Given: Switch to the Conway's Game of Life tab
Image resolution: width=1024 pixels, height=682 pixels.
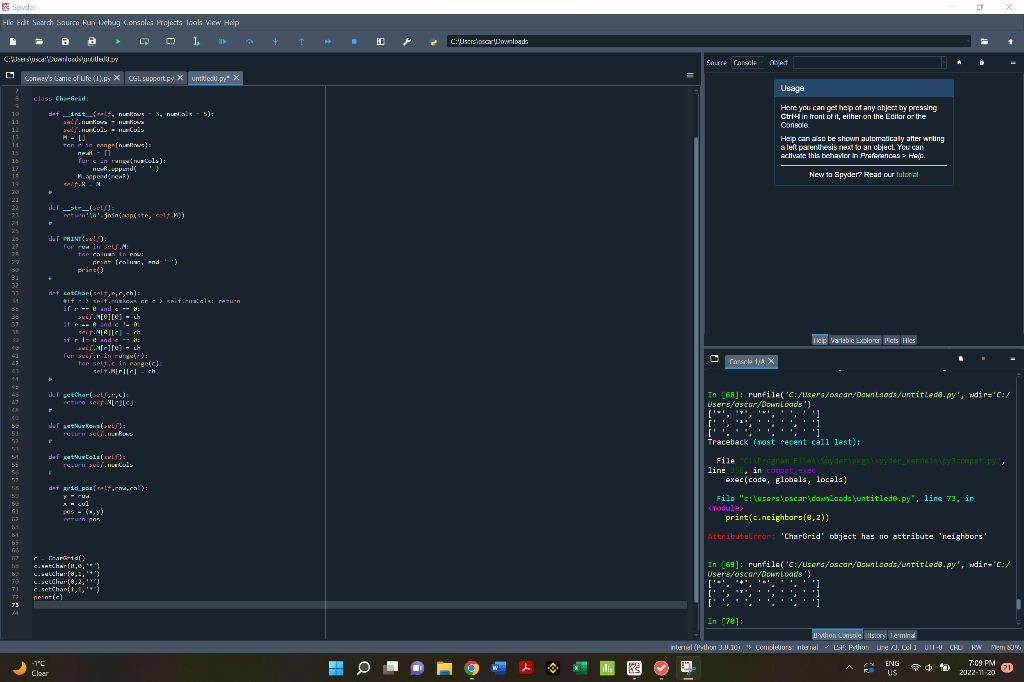Looking at the screenshot, I should point(67,78).
